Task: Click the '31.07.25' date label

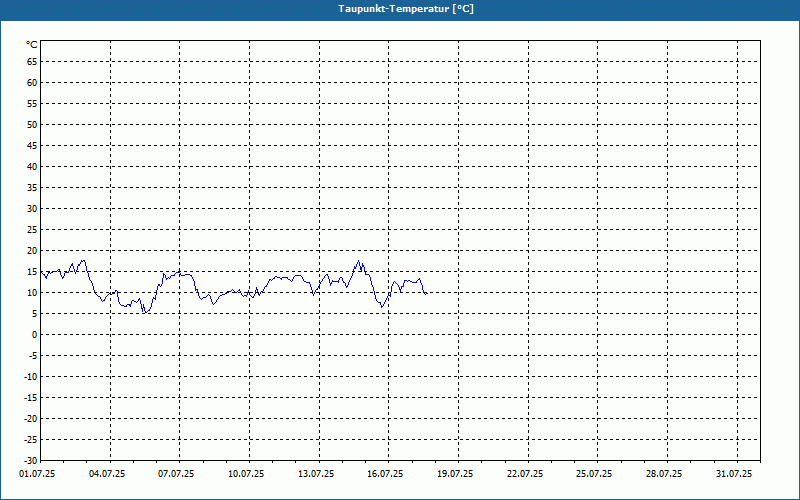Action: click(x=734, y=474)
